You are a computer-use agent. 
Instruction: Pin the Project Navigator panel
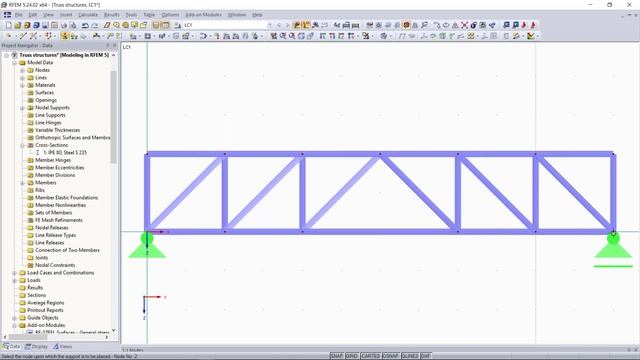(x=108, y=45)
